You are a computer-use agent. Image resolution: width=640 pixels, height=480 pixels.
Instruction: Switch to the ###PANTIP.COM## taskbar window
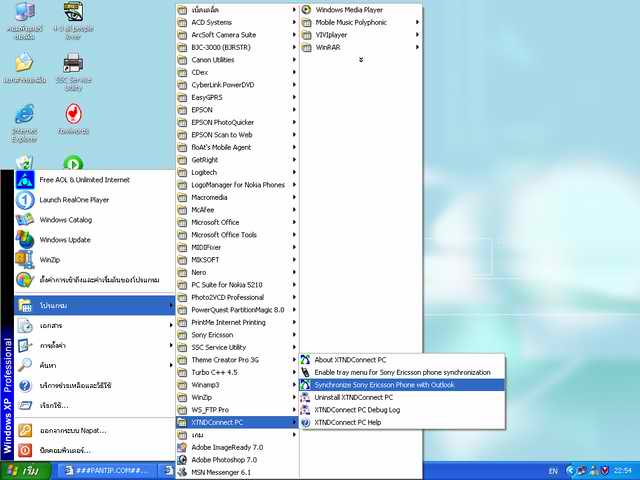107,471
